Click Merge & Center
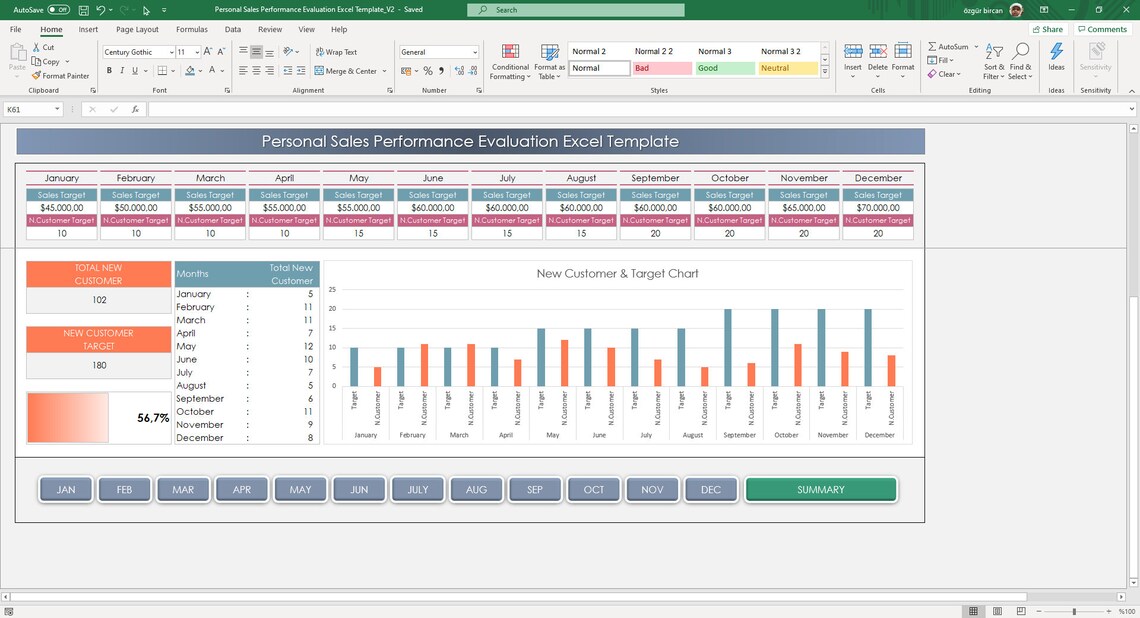The width and height of the screenshot is (1140, 618). (346, 71)
